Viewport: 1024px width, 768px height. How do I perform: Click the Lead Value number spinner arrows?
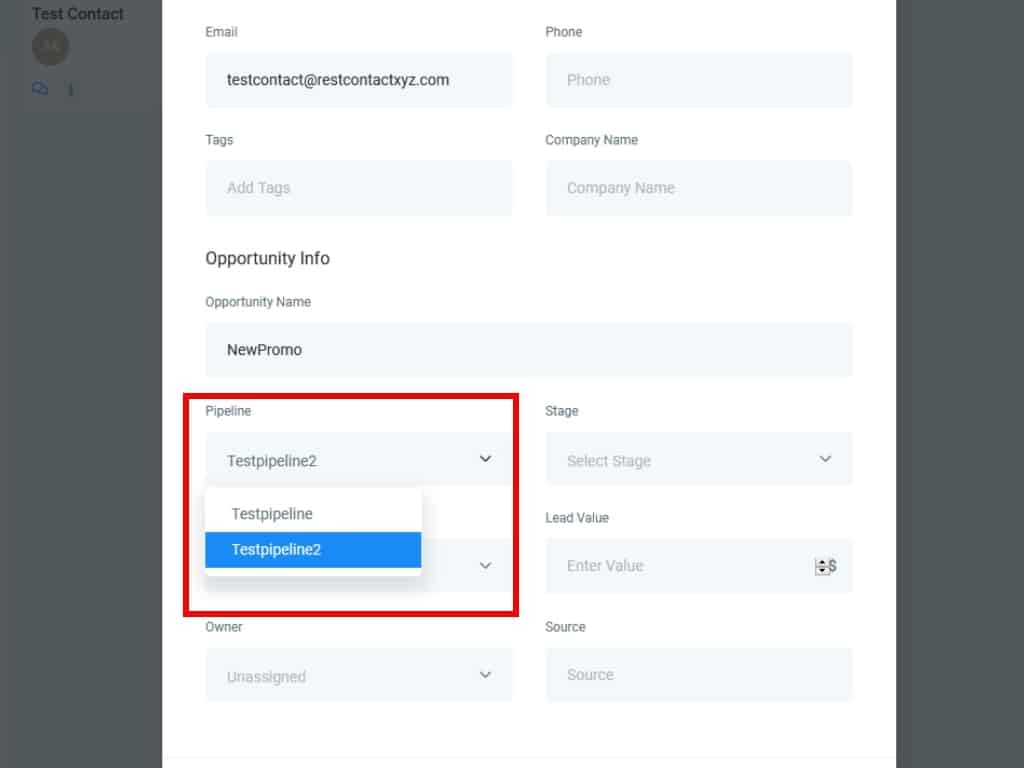pos(822,566)
